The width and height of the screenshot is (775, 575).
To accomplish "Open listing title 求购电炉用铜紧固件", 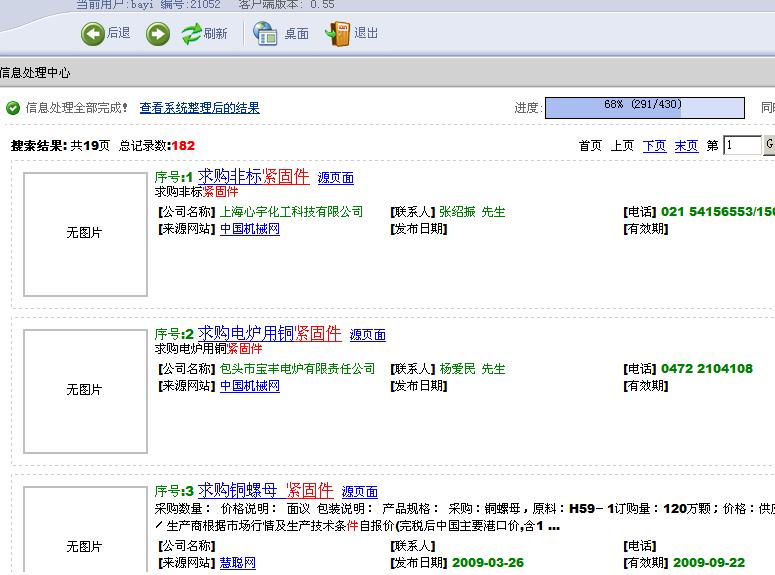I will tap(269, 334).
